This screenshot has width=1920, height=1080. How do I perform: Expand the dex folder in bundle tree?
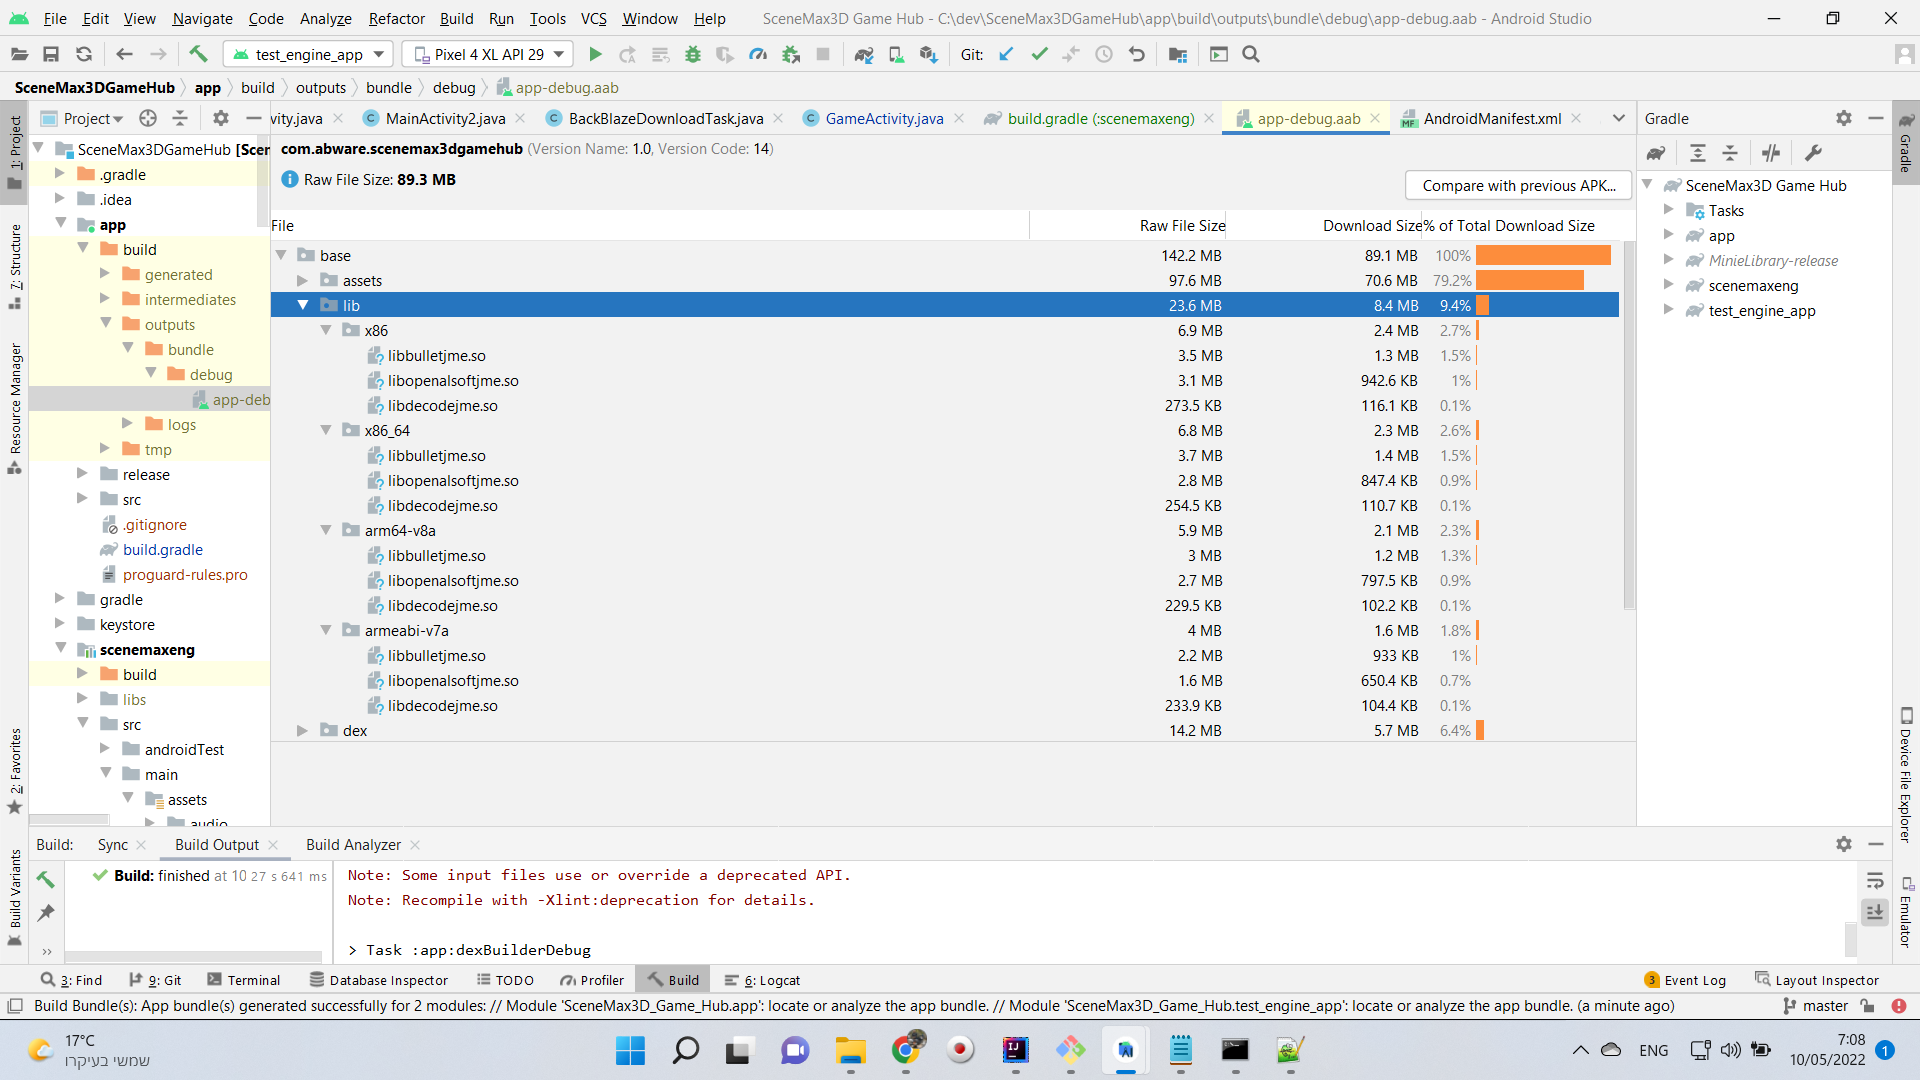point(303,731)
